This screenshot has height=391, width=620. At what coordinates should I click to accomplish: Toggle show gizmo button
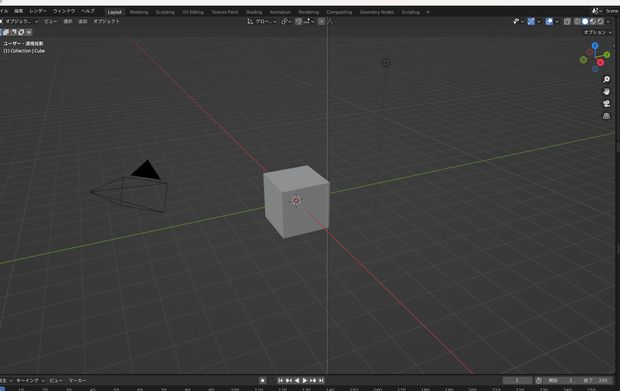point(531,21)
